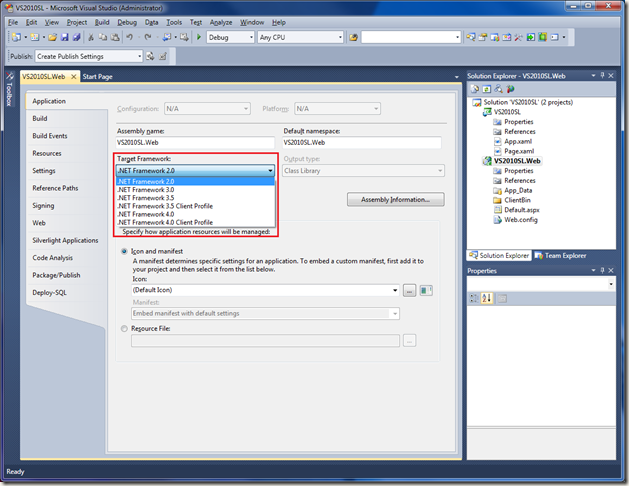629x486 pixels.
Task: Click the Publish Web toolbar icon
Action: (x=150, y=56)
